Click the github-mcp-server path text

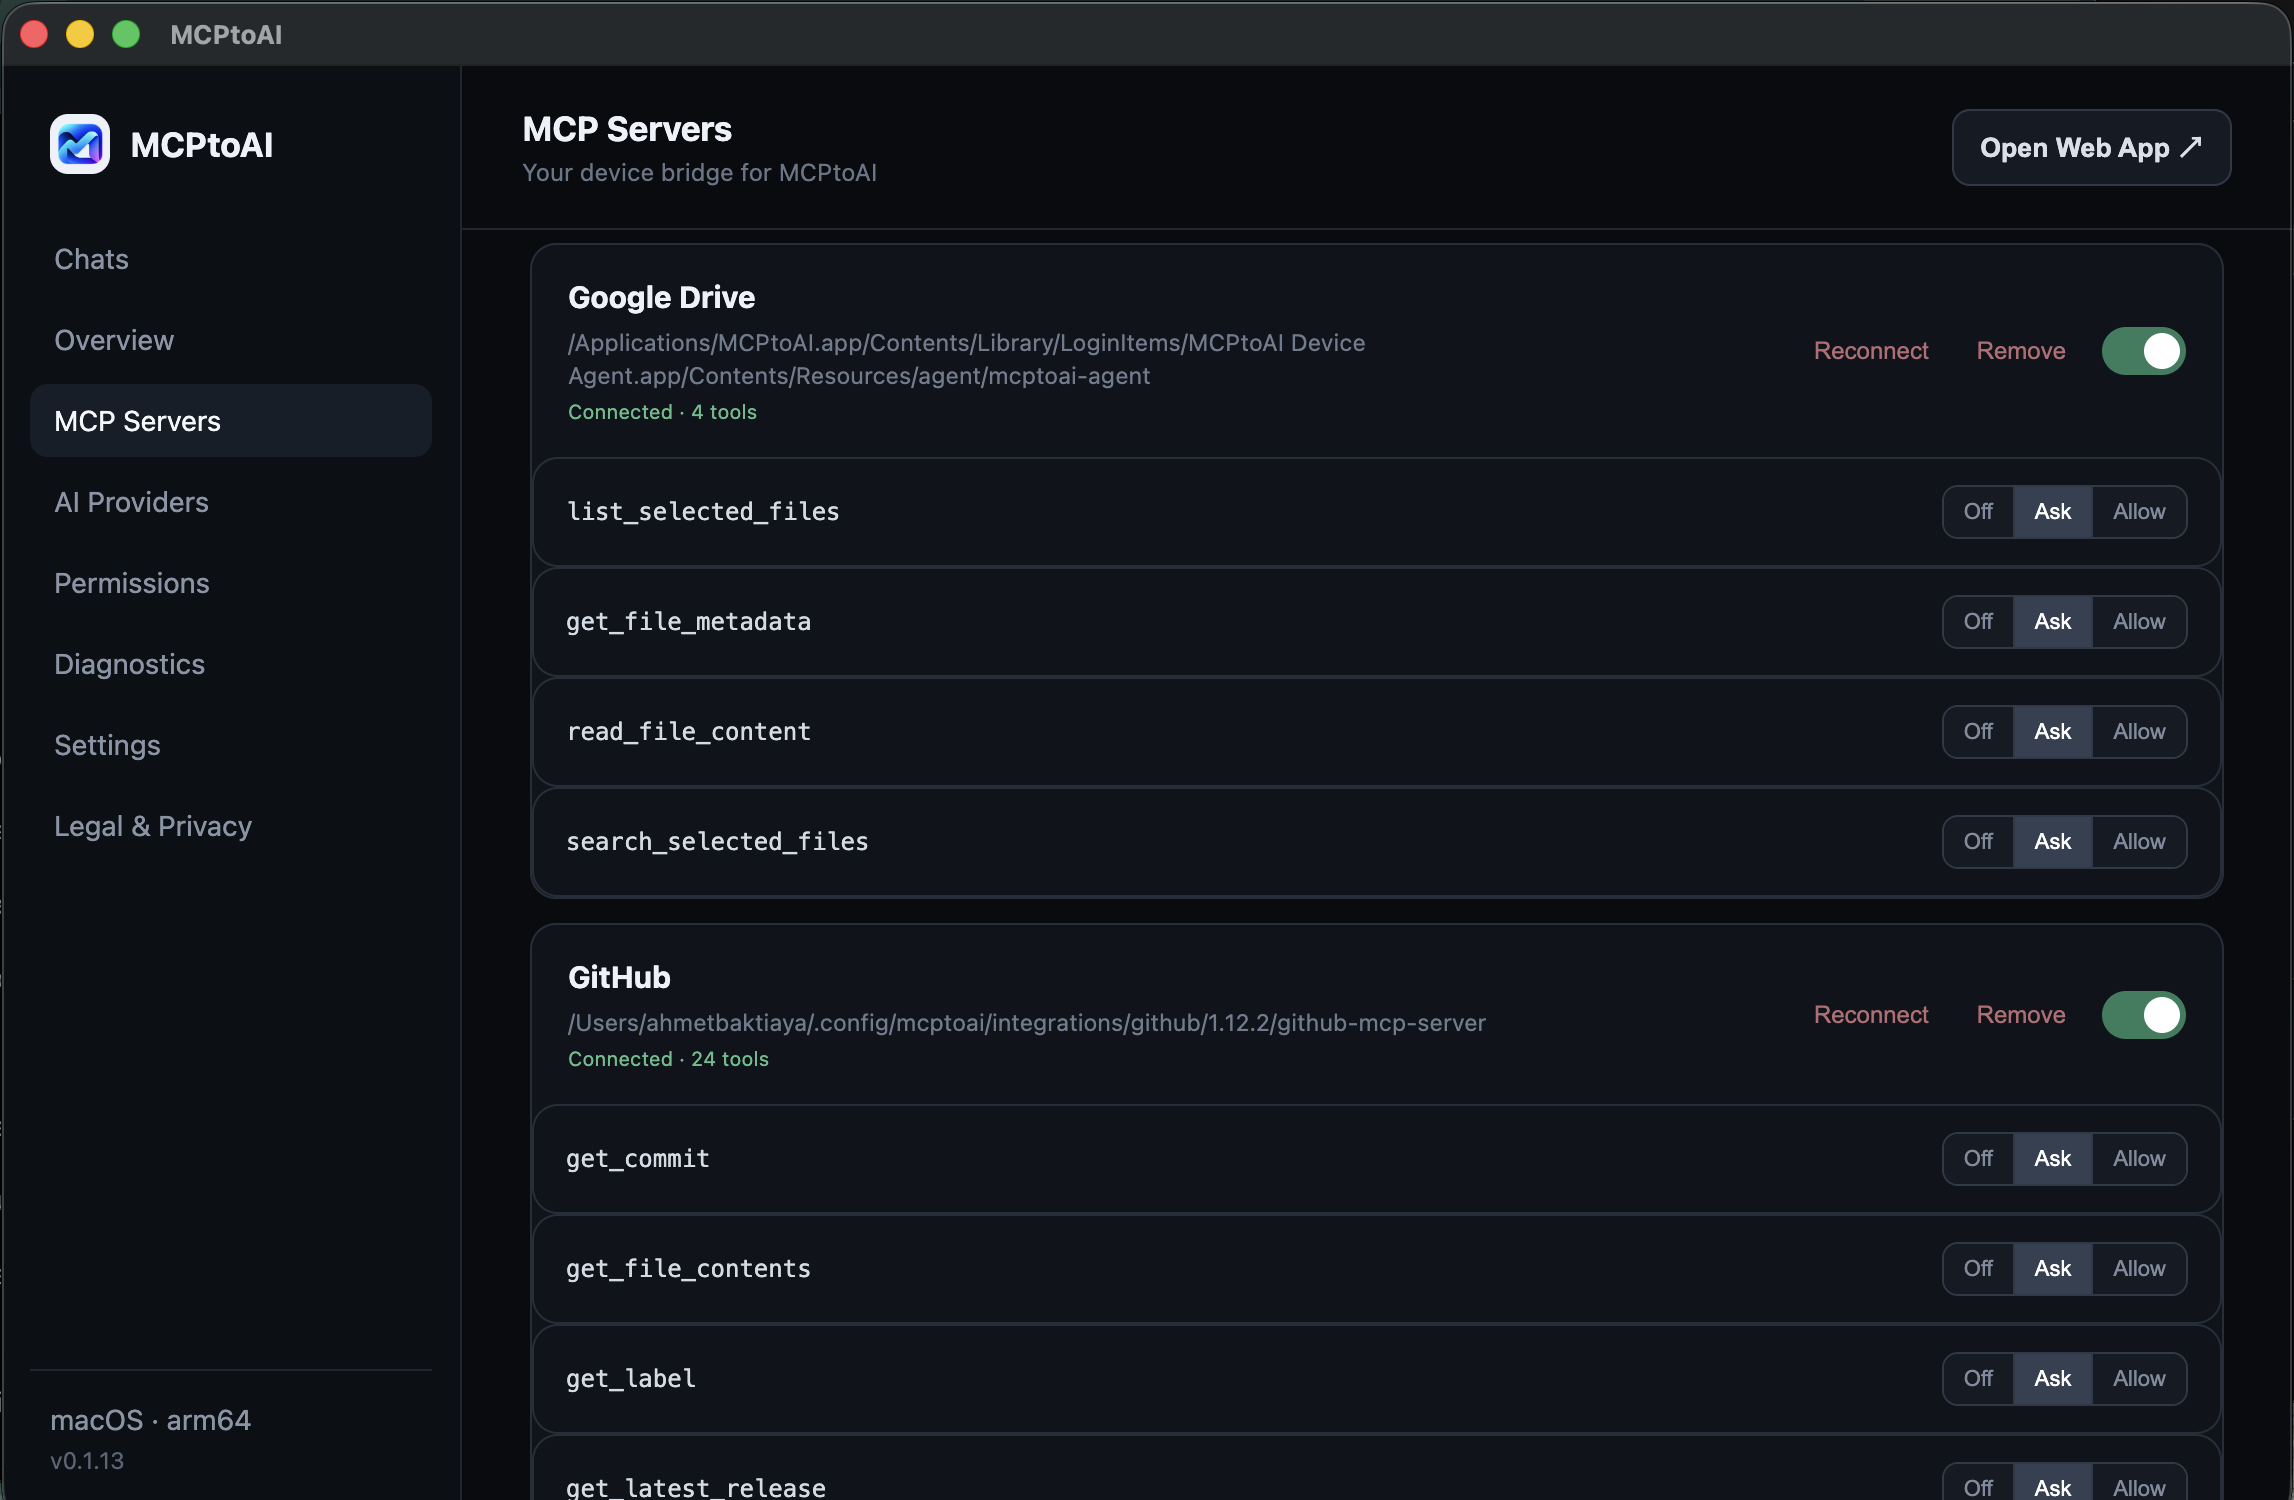(x=1027, y=1023)
